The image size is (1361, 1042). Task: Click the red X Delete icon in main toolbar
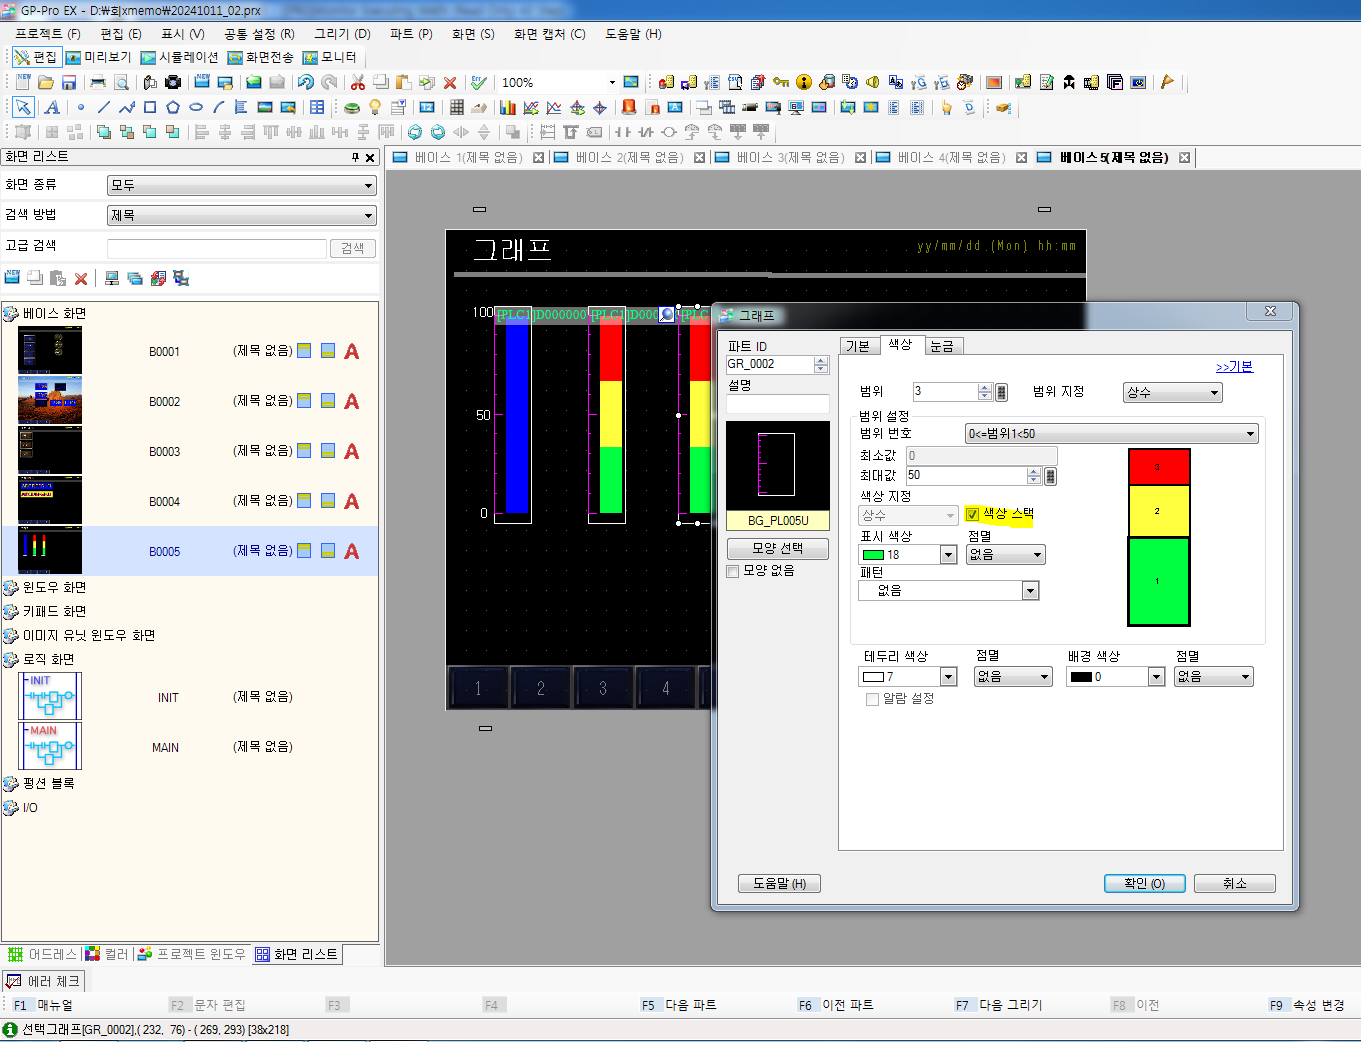point(450,82)
